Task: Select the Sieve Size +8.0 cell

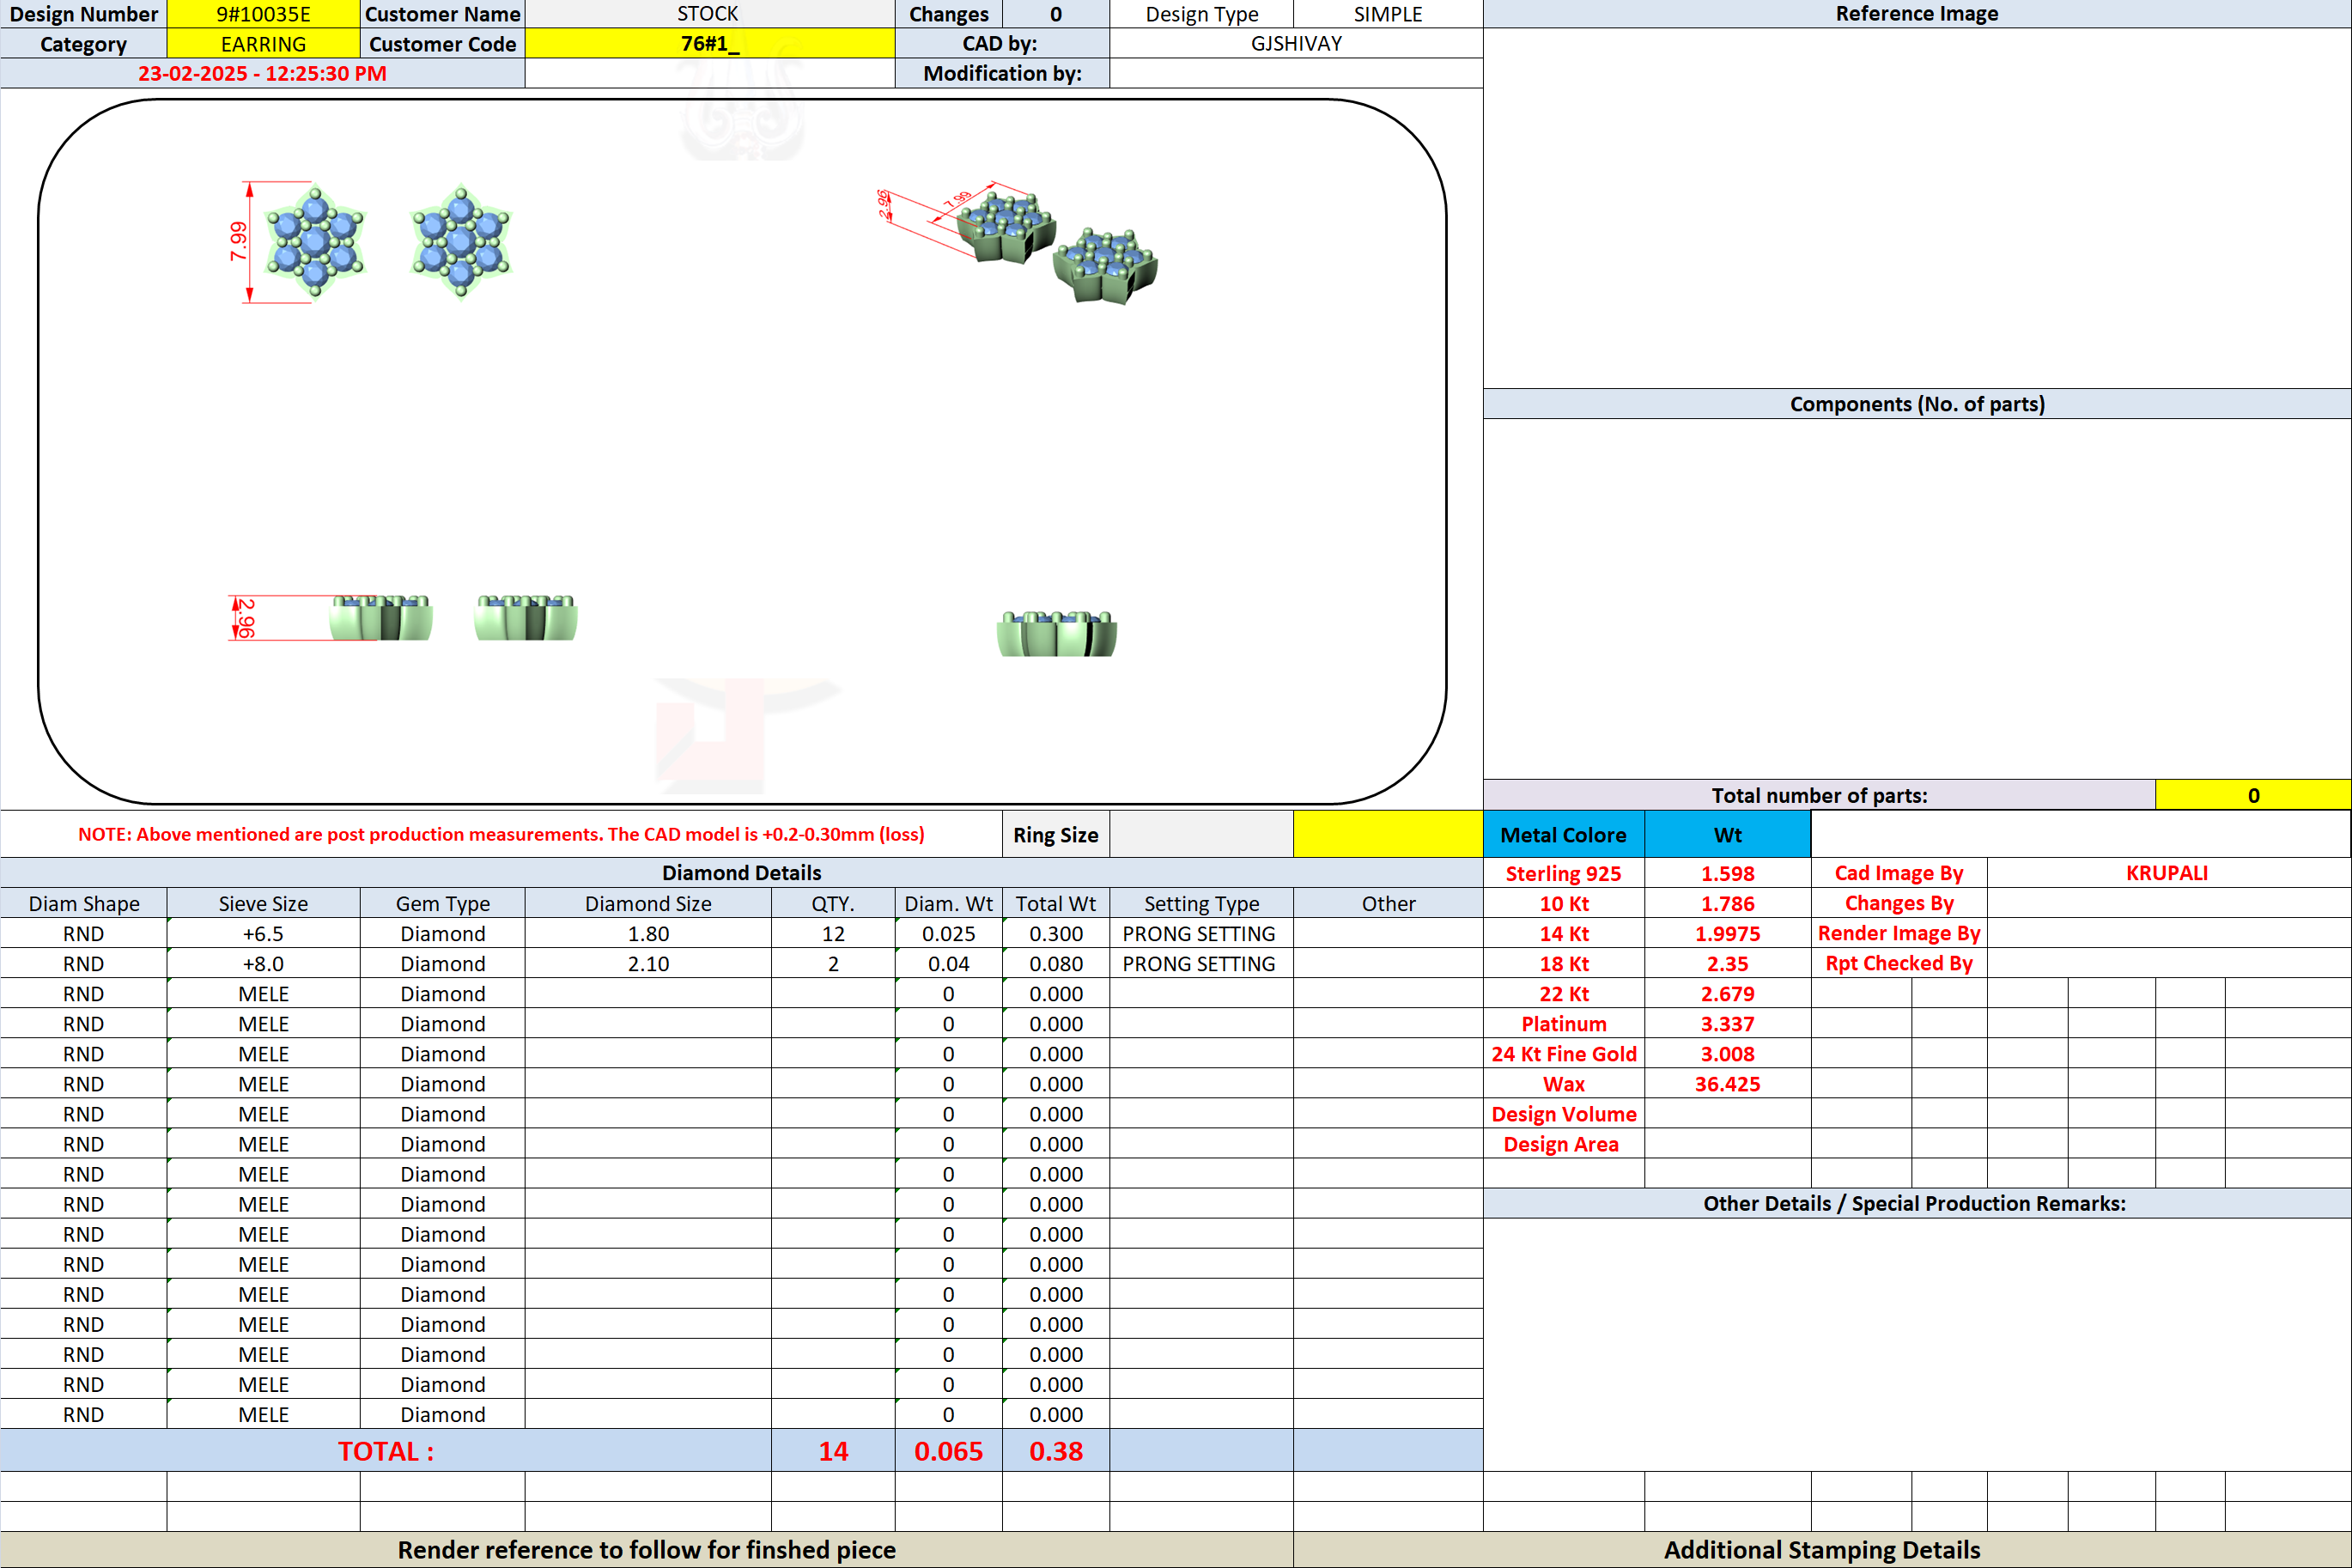Action: pyautogui.click(x=263, y=964)
